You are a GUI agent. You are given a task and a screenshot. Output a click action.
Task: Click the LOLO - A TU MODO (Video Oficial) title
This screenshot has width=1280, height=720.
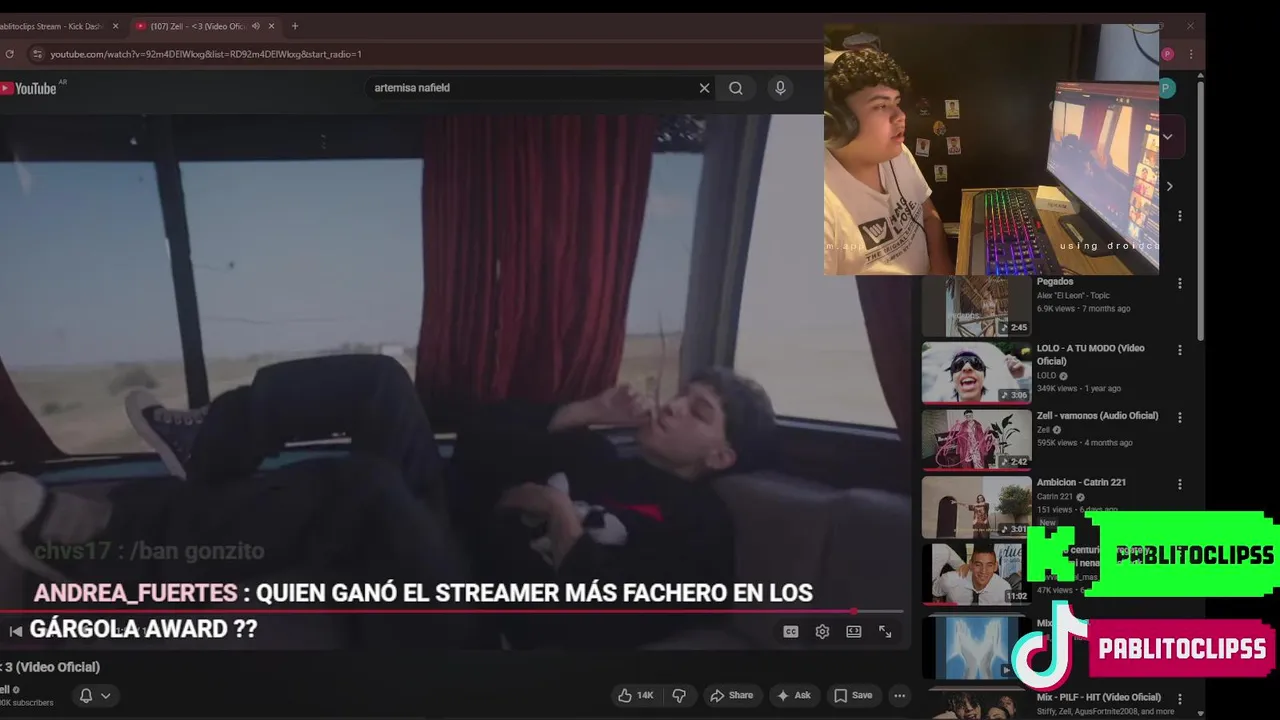click(x=1091, y=354)
